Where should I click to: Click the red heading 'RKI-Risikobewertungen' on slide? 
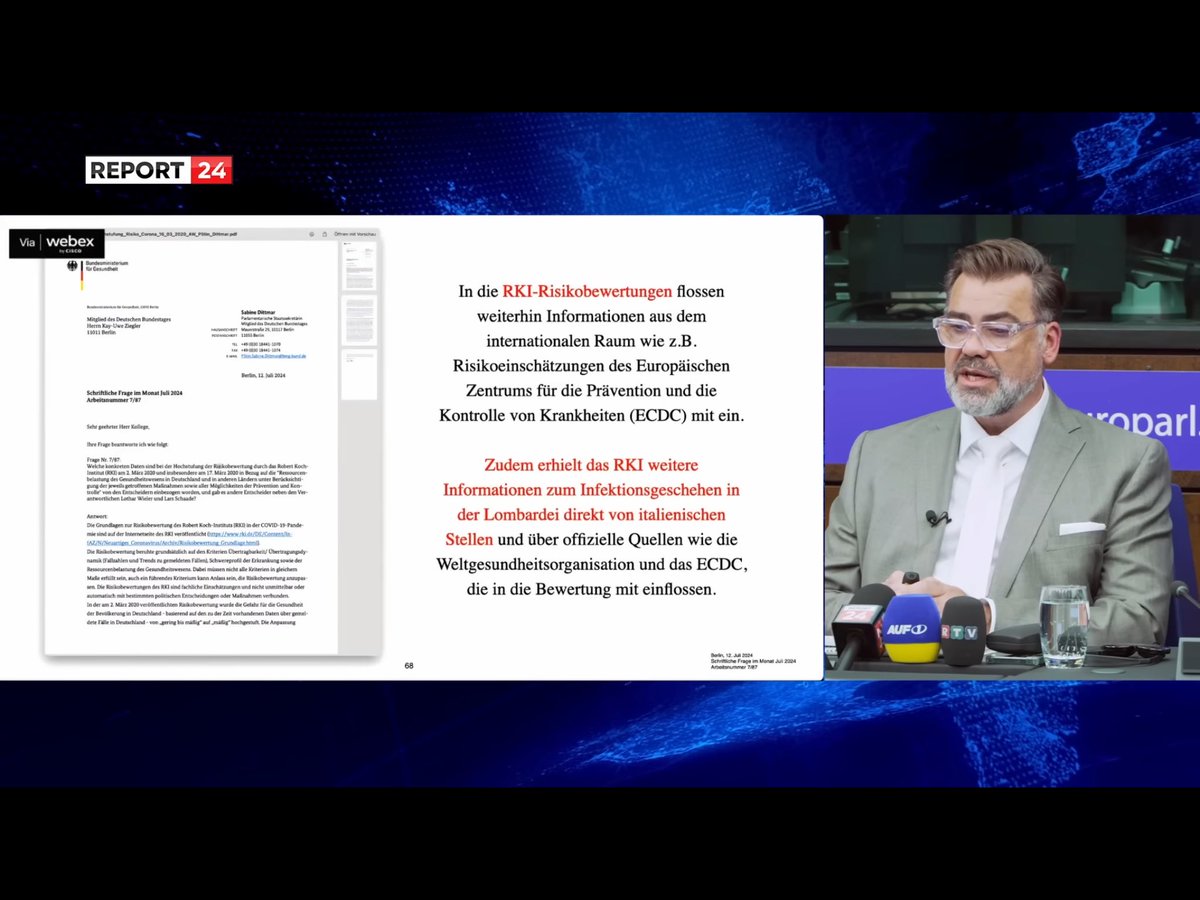pyautogui.click(x=587, y=292)
